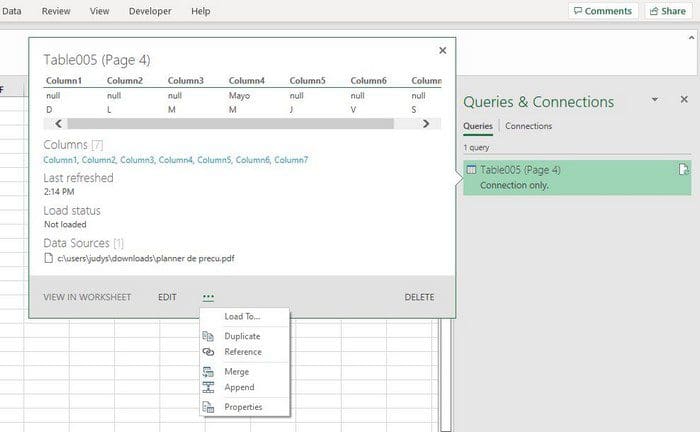Collapse the ribbon with the chevron
The width and height of the screenshot is (700, 432).
click(x=692, y=38)
